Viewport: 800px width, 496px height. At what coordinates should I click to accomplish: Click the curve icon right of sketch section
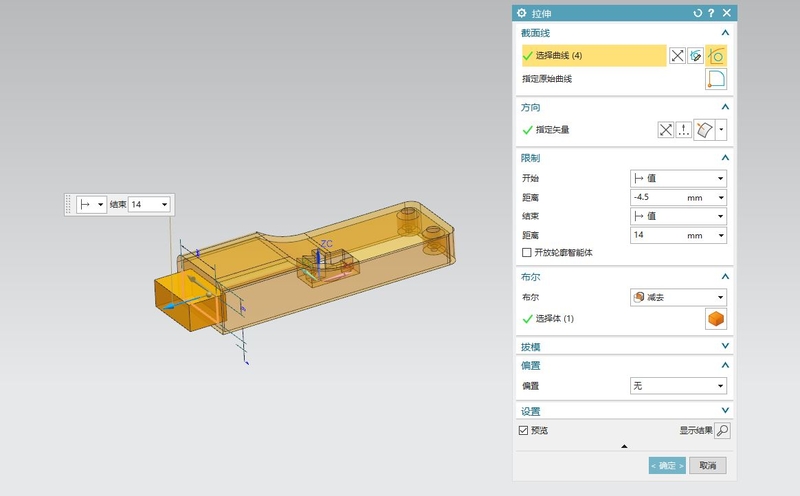tap(717, 56)
